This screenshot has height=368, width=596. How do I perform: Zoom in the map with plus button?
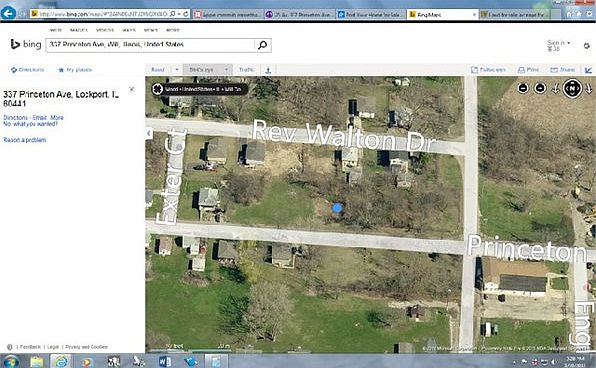[540, 88]
